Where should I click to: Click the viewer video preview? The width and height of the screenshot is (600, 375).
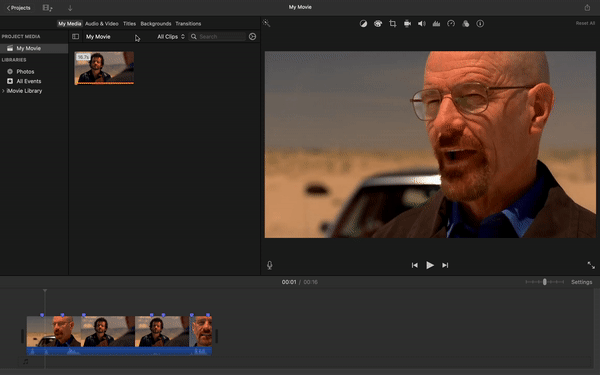coord(430,145)
